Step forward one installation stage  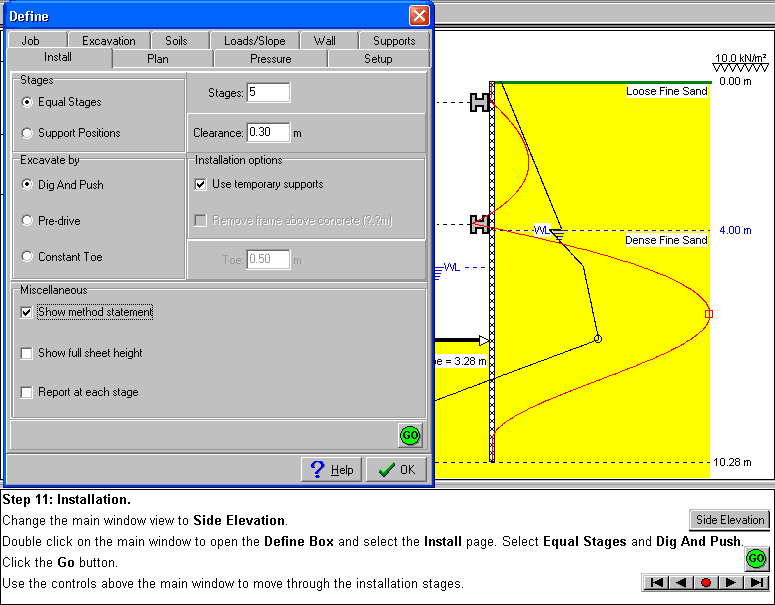731,583
